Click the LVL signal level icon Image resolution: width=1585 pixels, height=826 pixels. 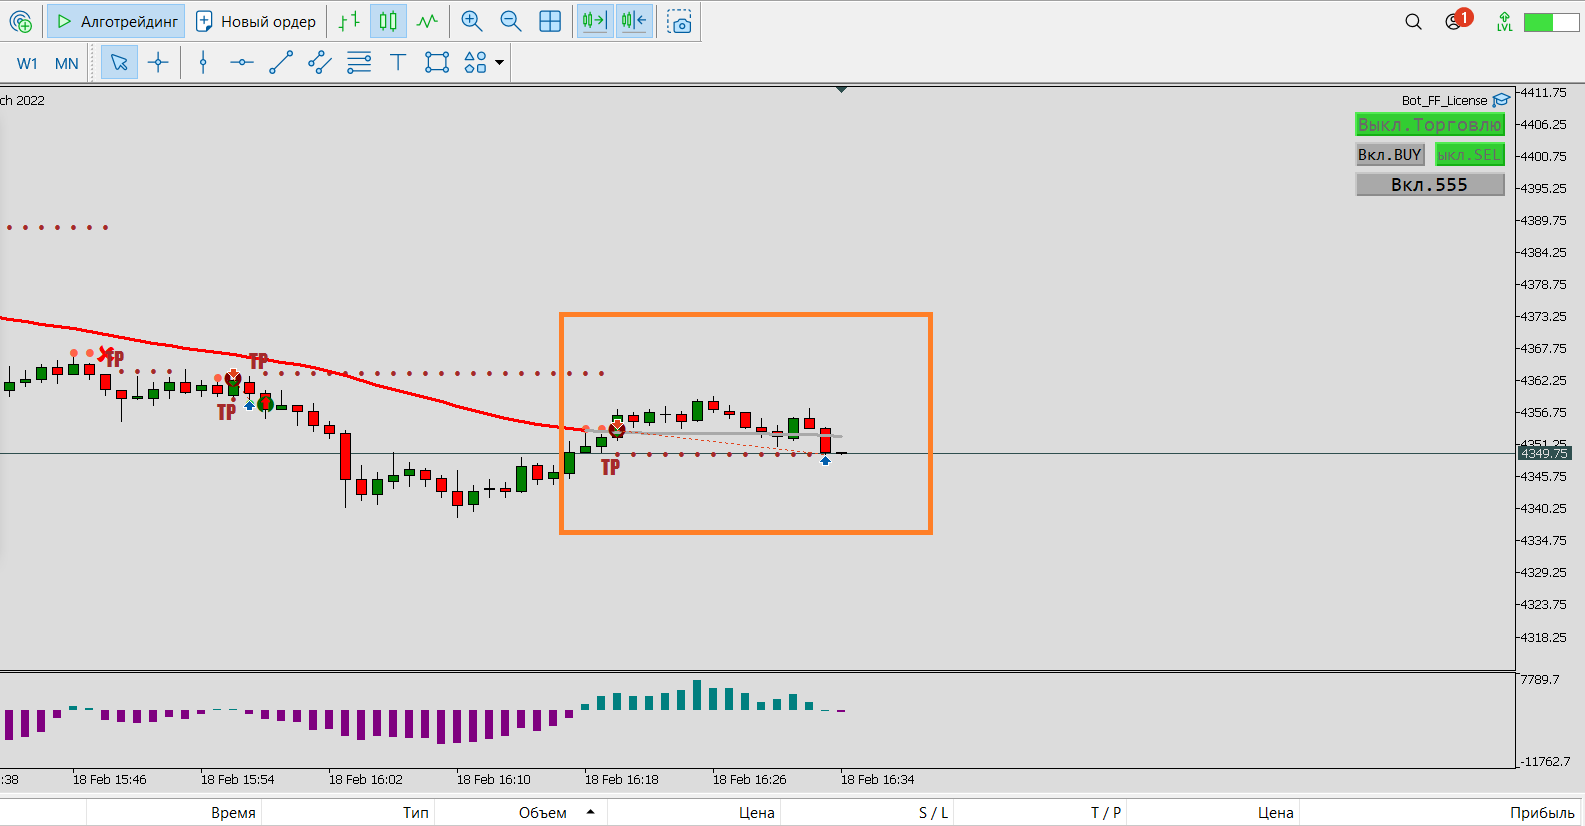pyautogui.click(x=1504, y=21)
